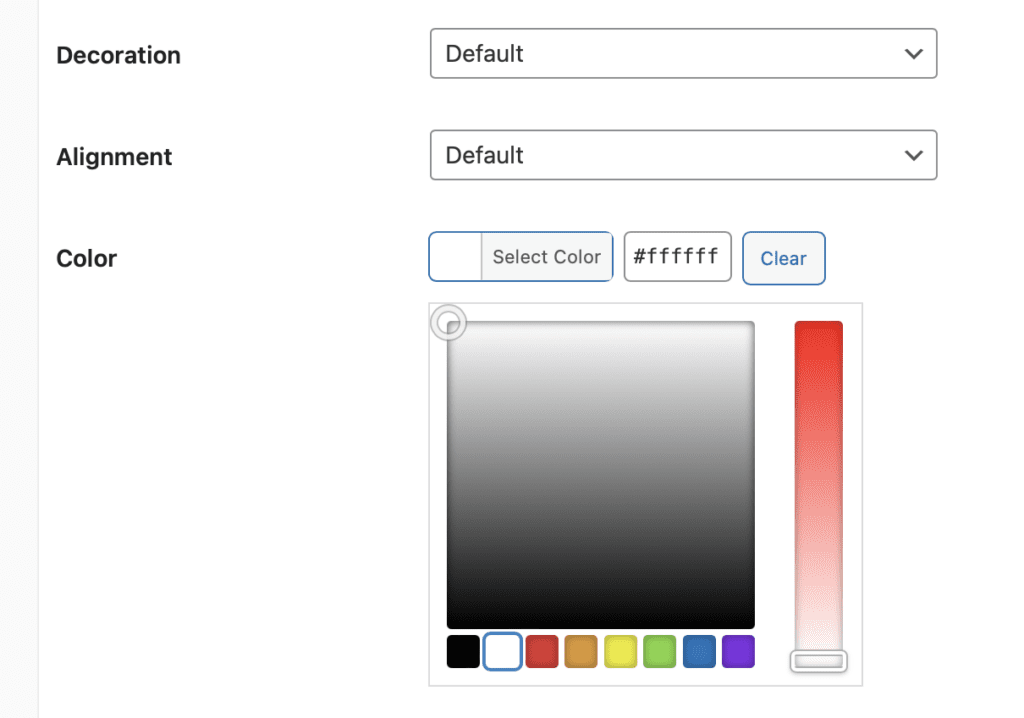
Task: Click the Select Color button
Action: coord(546,257)
